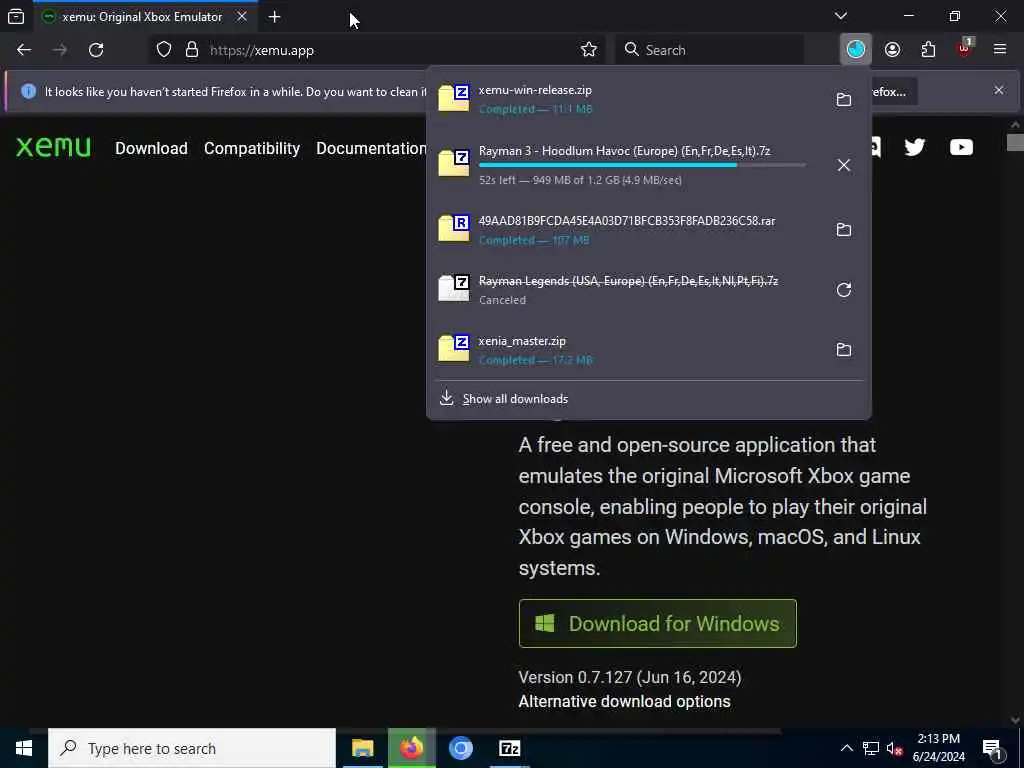The height and width of the screenshot is (768, 1024).
Task: Go back to previous page
Action: click(24, 50)
